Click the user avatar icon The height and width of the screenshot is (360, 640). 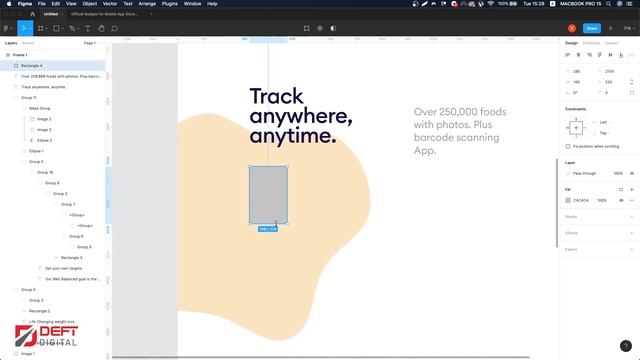click(572, 28)
